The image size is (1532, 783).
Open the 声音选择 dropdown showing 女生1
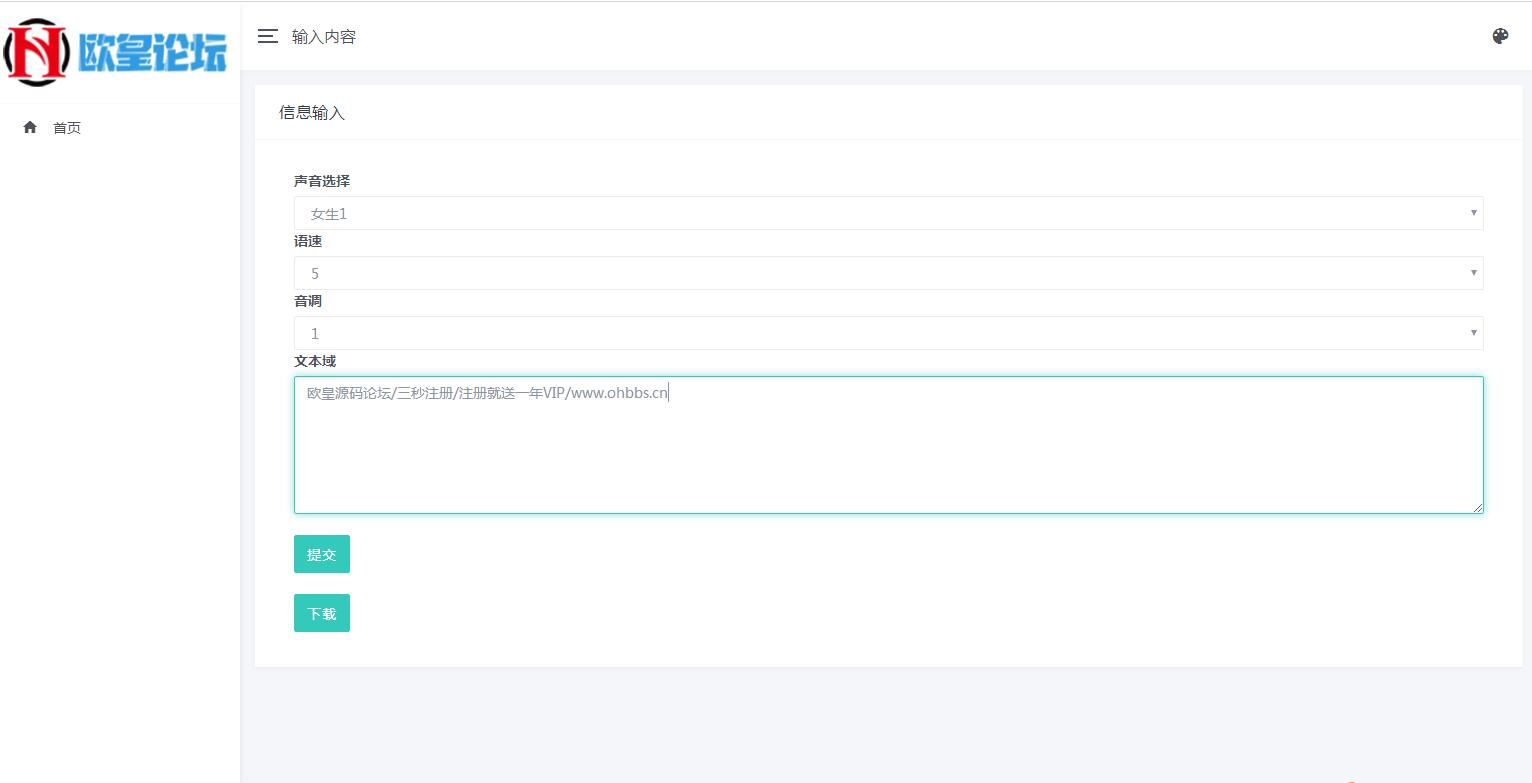coord(888,213)
